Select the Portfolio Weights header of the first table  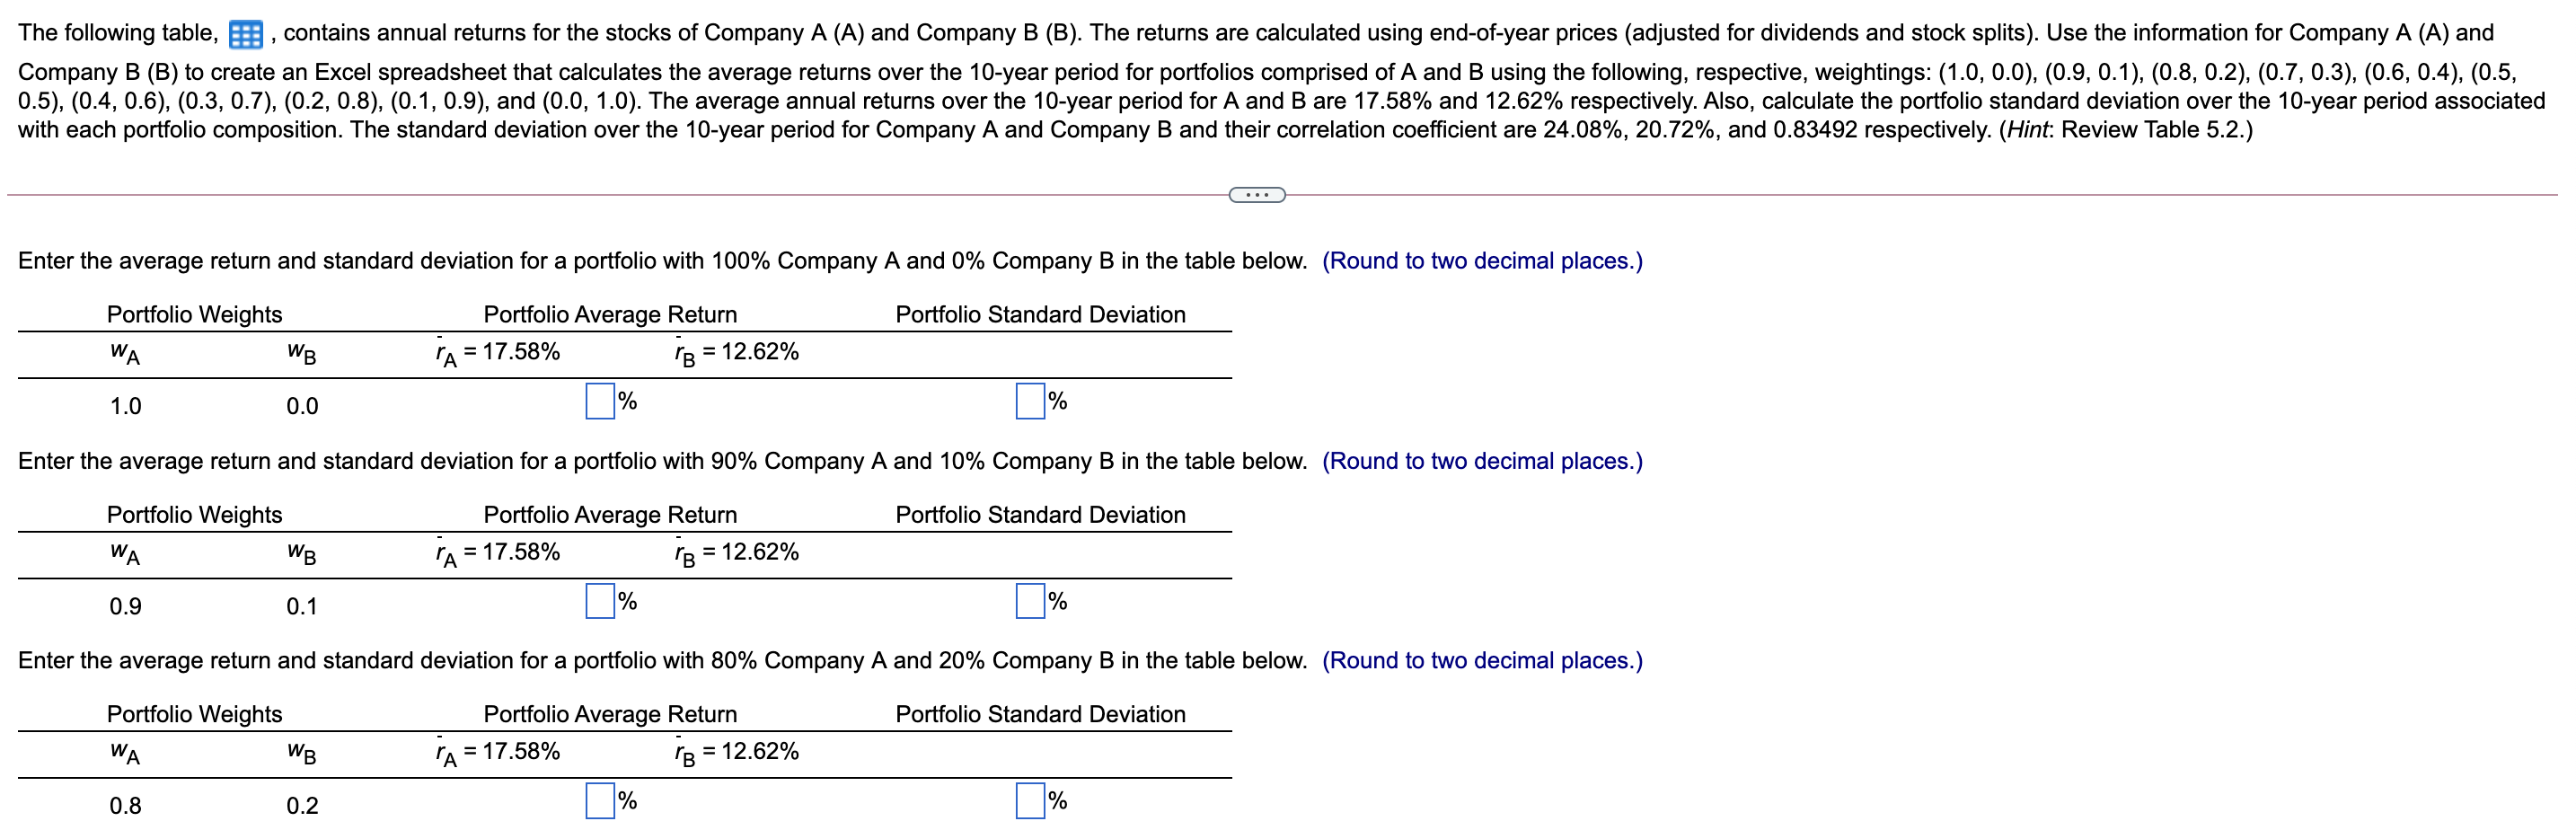pyautogui.click(x=195, y=314)
